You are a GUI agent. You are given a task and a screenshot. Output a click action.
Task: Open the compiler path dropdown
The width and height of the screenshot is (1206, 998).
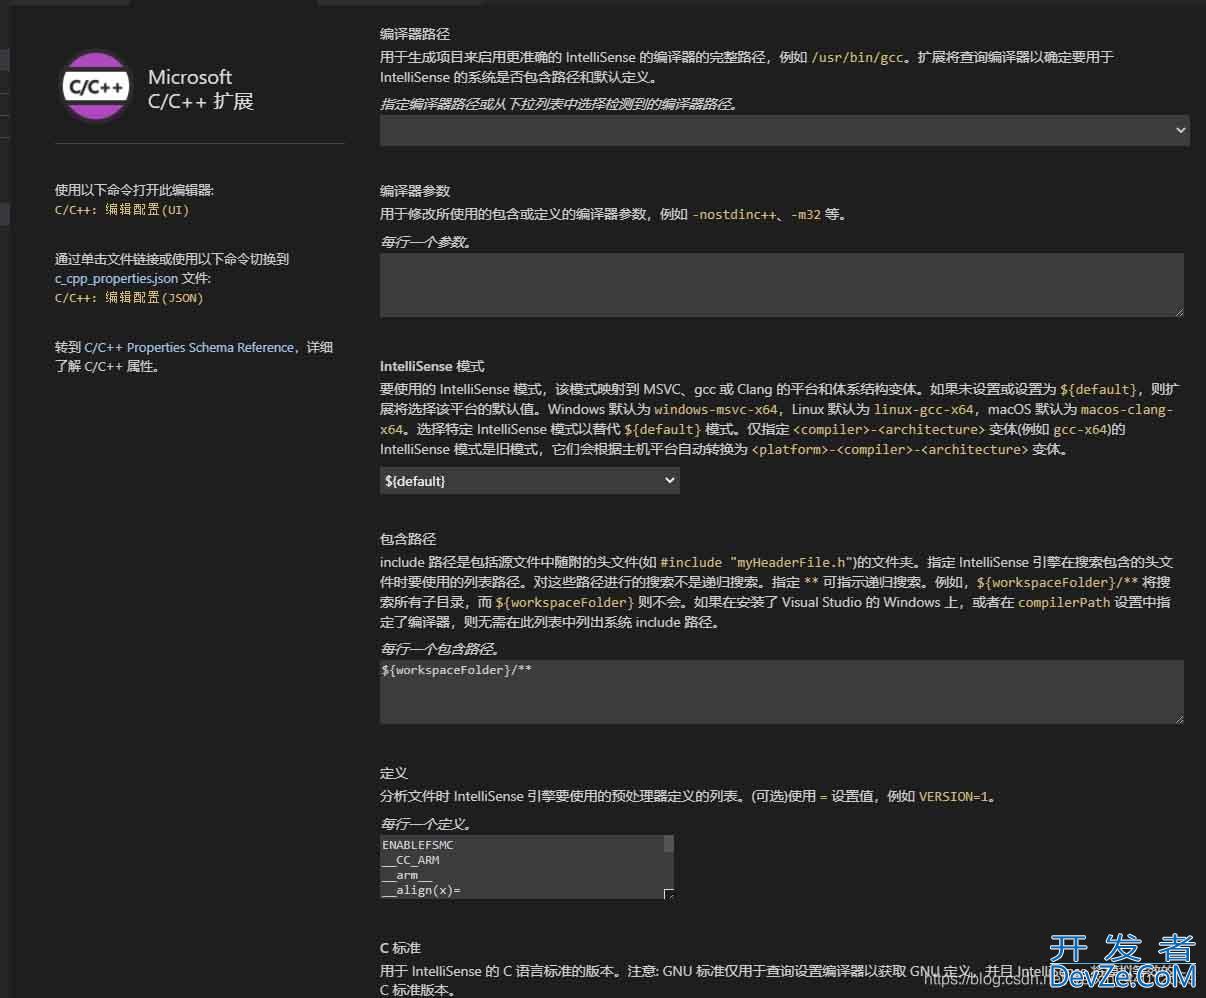coord(784,130)
